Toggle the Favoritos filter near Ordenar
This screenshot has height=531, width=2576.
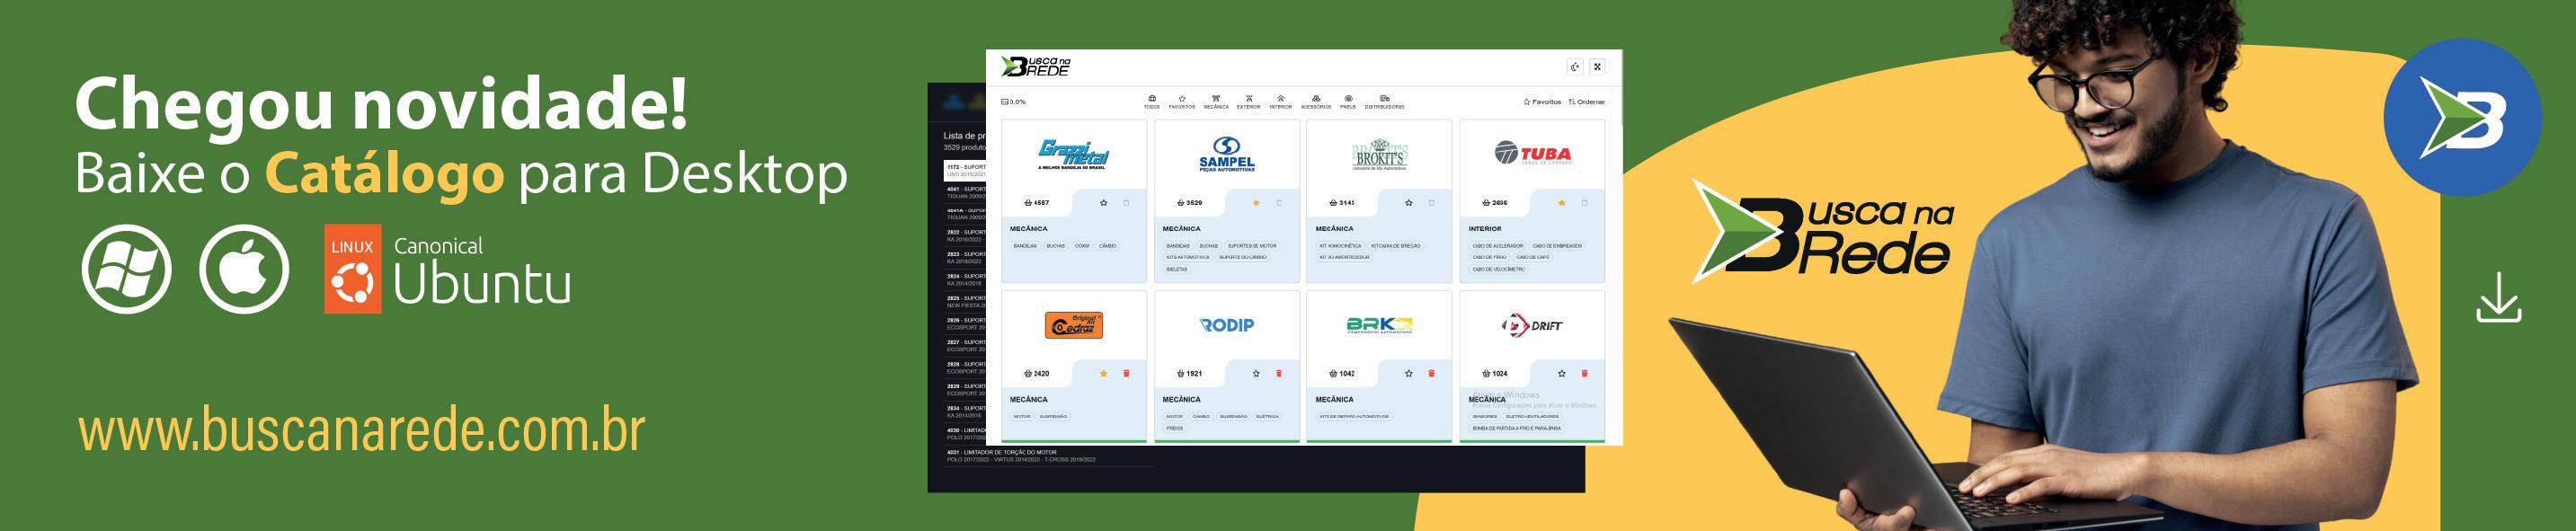[1542, 102]
